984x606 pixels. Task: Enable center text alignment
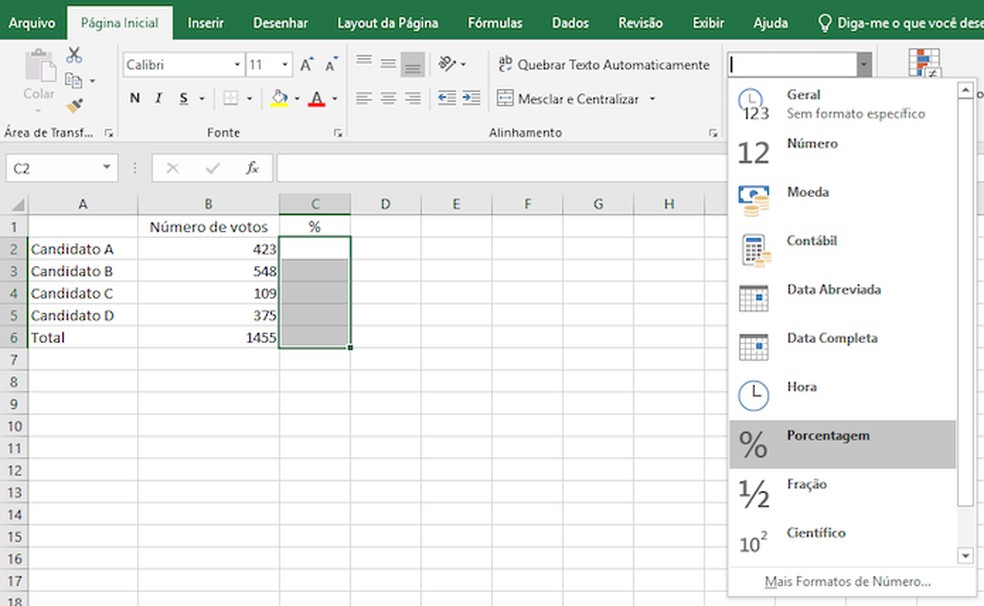click(387, 97)
